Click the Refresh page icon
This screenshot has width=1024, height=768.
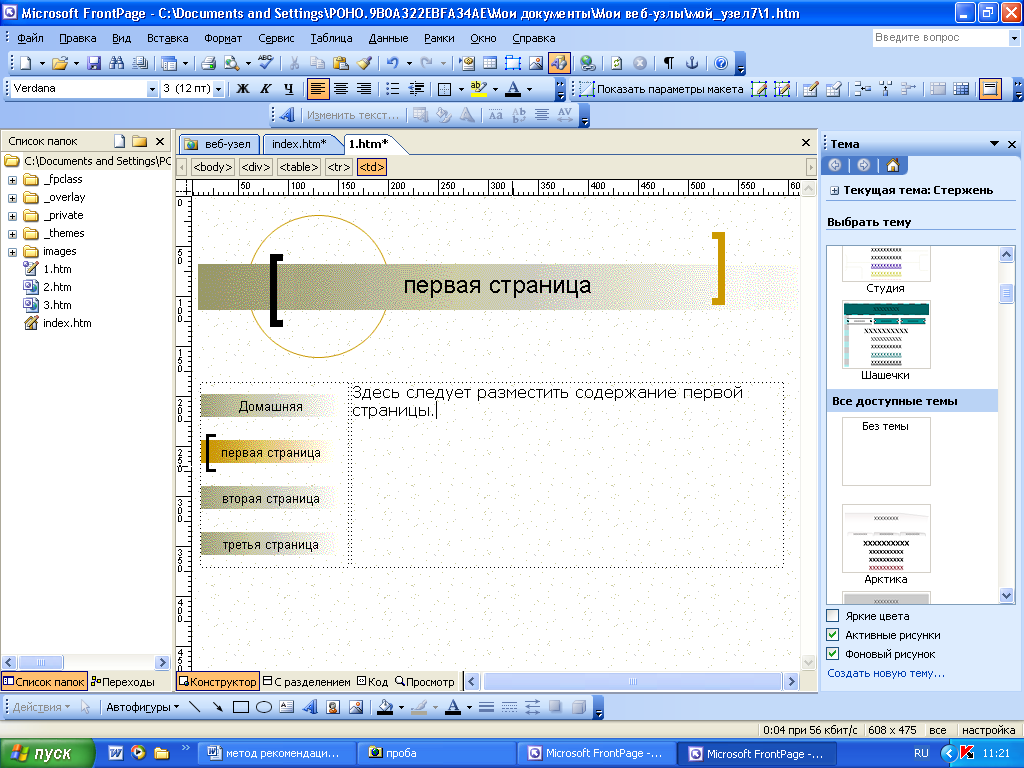(x=616, y=63)
